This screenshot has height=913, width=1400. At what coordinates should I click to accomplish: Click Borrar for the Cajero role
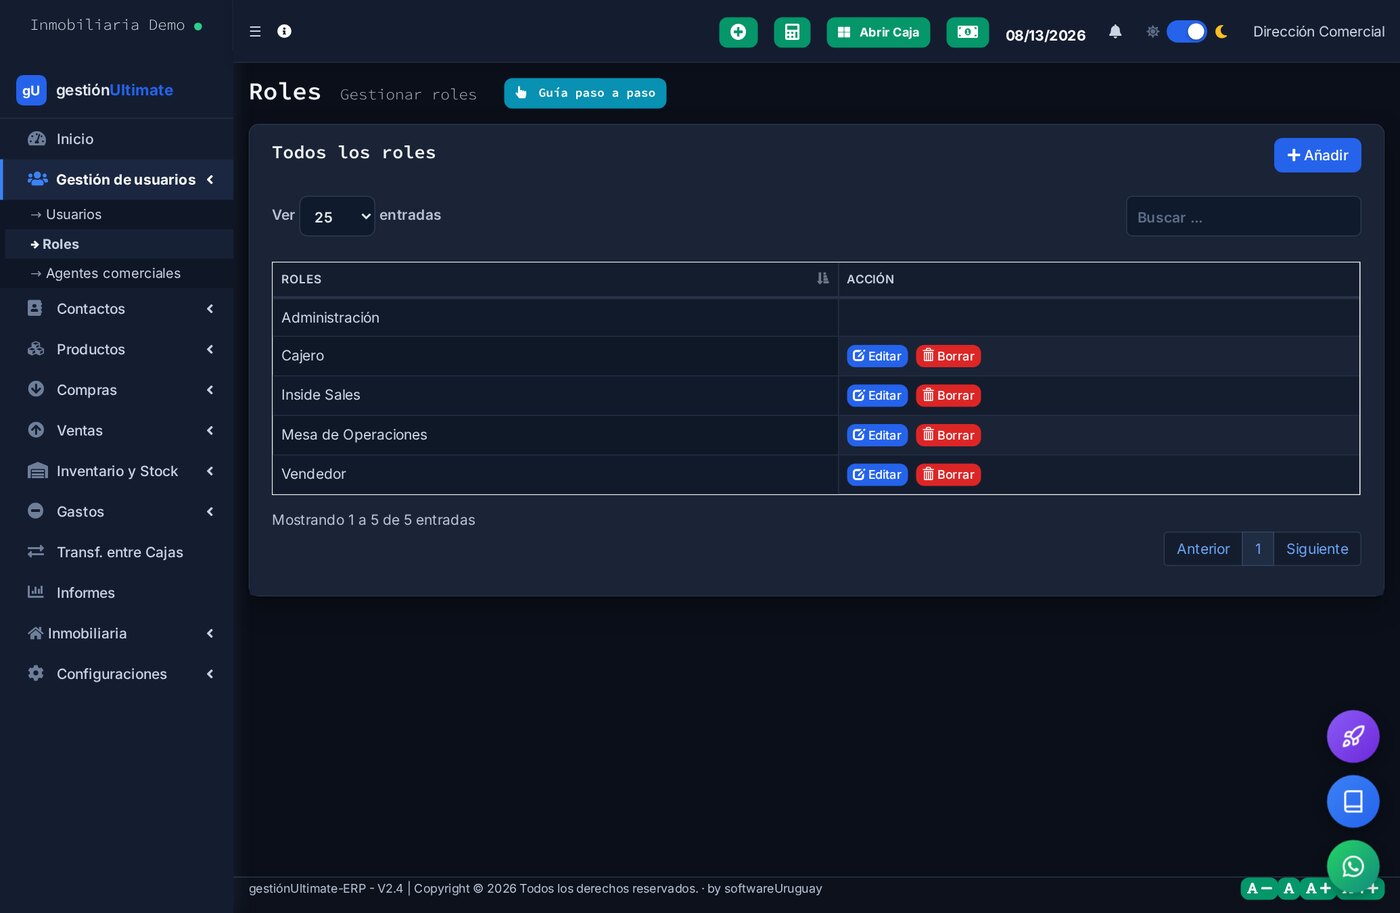[948, 356]
